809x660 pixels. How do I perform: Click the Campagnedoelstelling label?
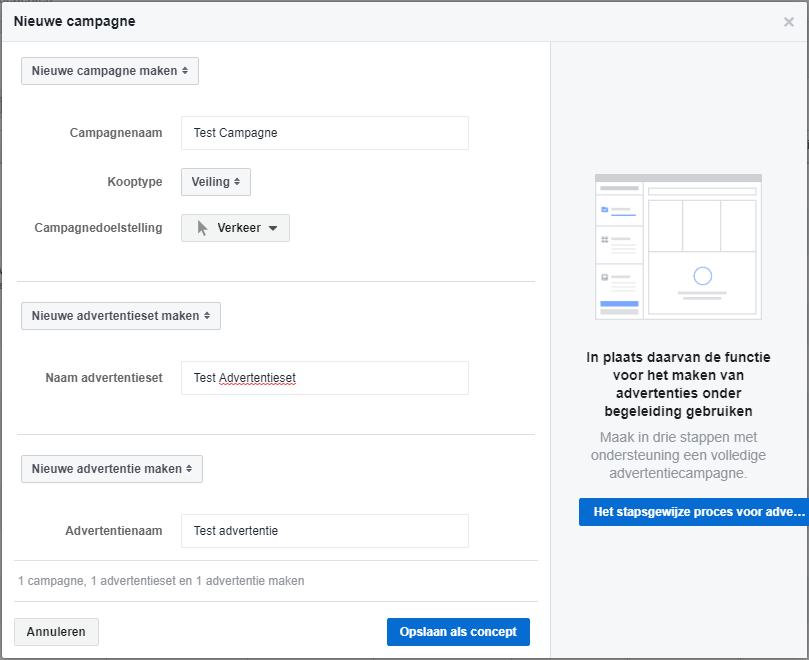click(98, 228)
